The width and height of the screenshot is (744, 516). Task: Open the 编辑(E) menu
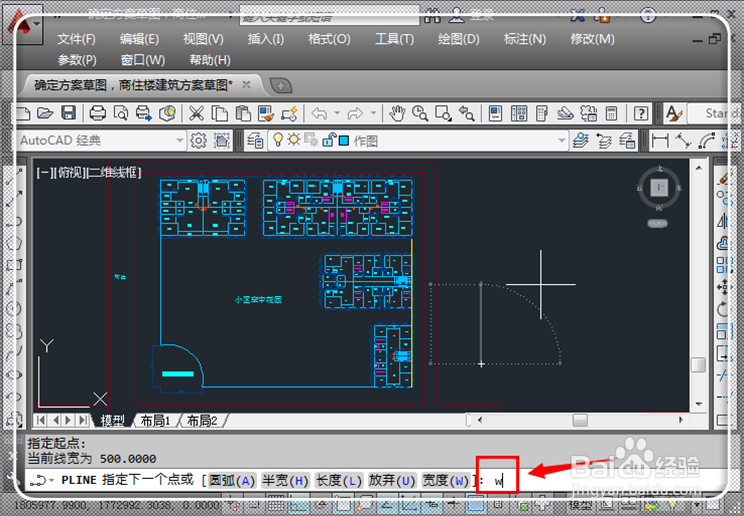pos(139,39)
